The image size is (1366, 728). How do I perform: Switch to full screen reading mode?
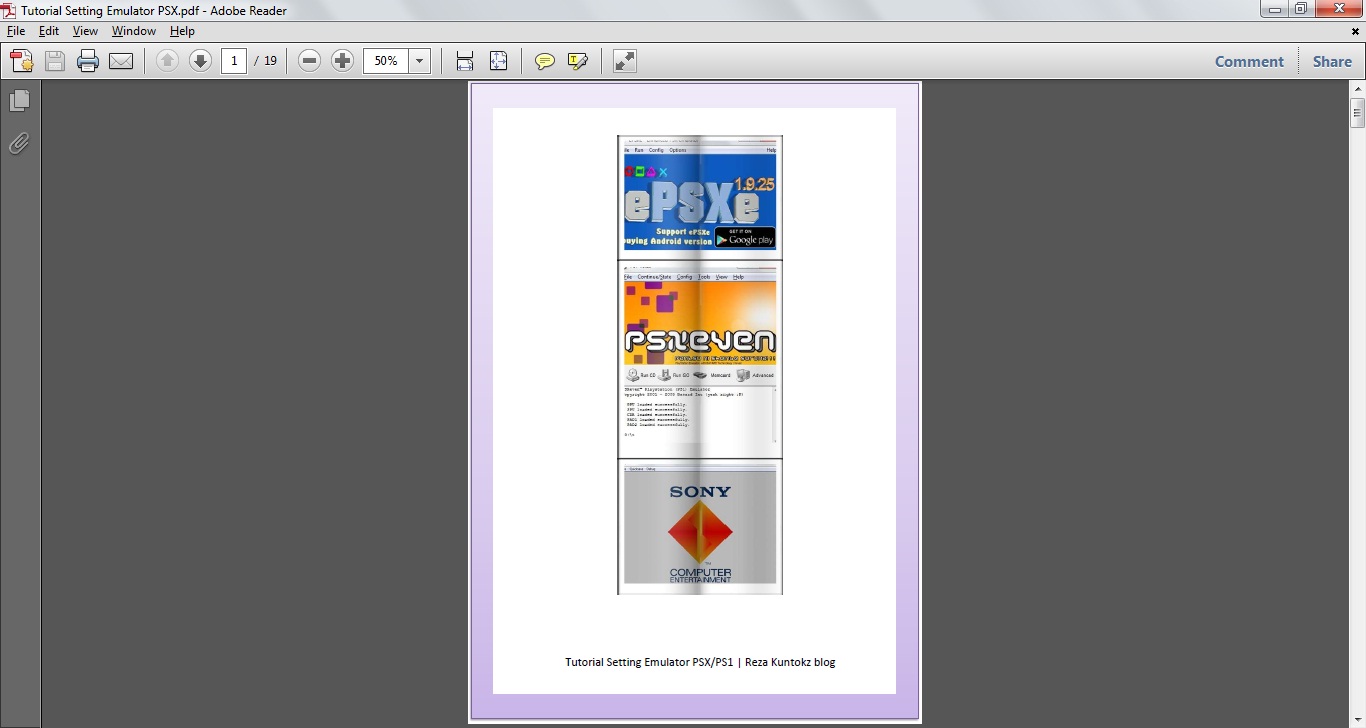pos(624,60)
